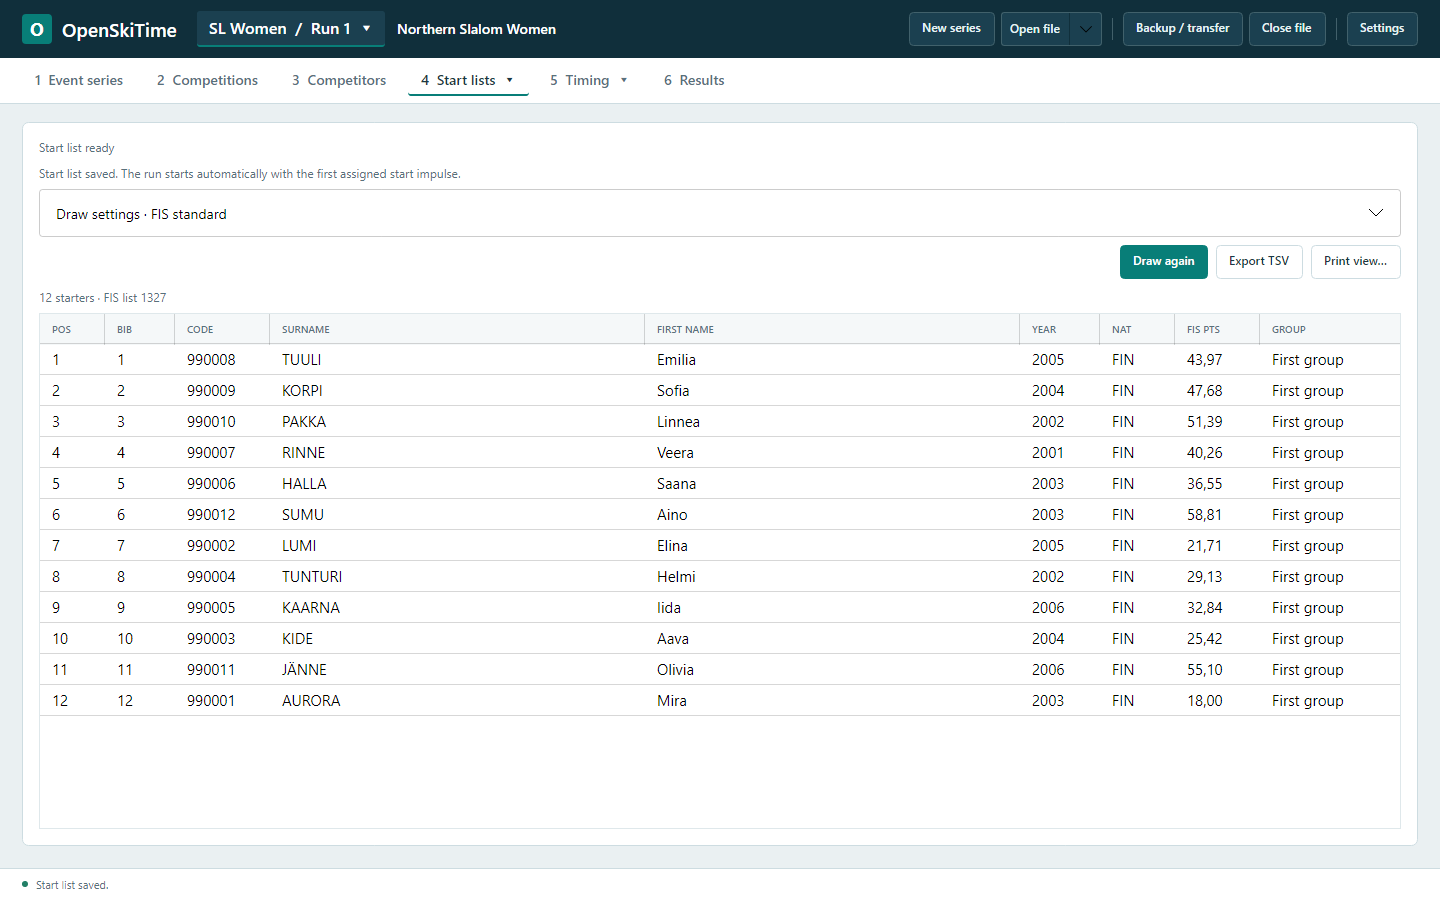Open the Backup / transfer dialog
Viewport: 1440px width, 900px height.
click(1183, 29)
